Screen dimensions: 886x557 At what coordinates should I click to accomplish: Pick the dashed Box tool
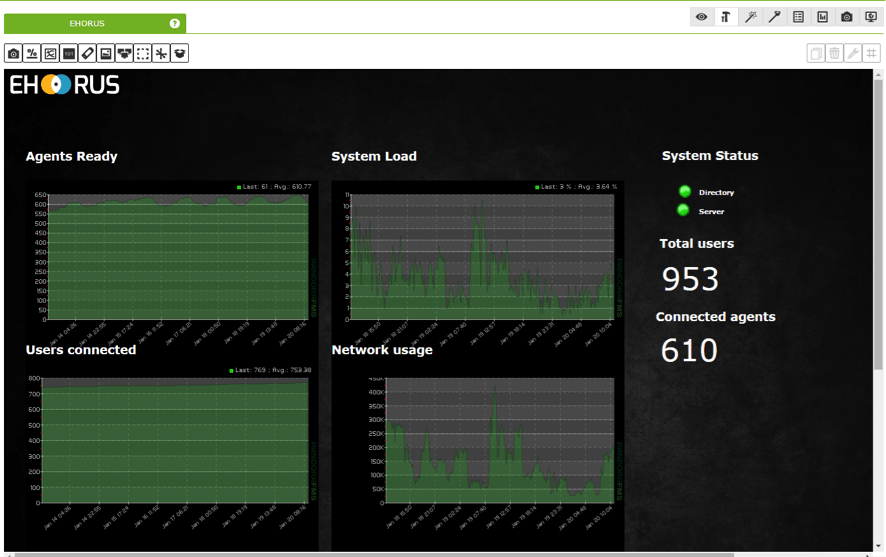pos(143,54)
